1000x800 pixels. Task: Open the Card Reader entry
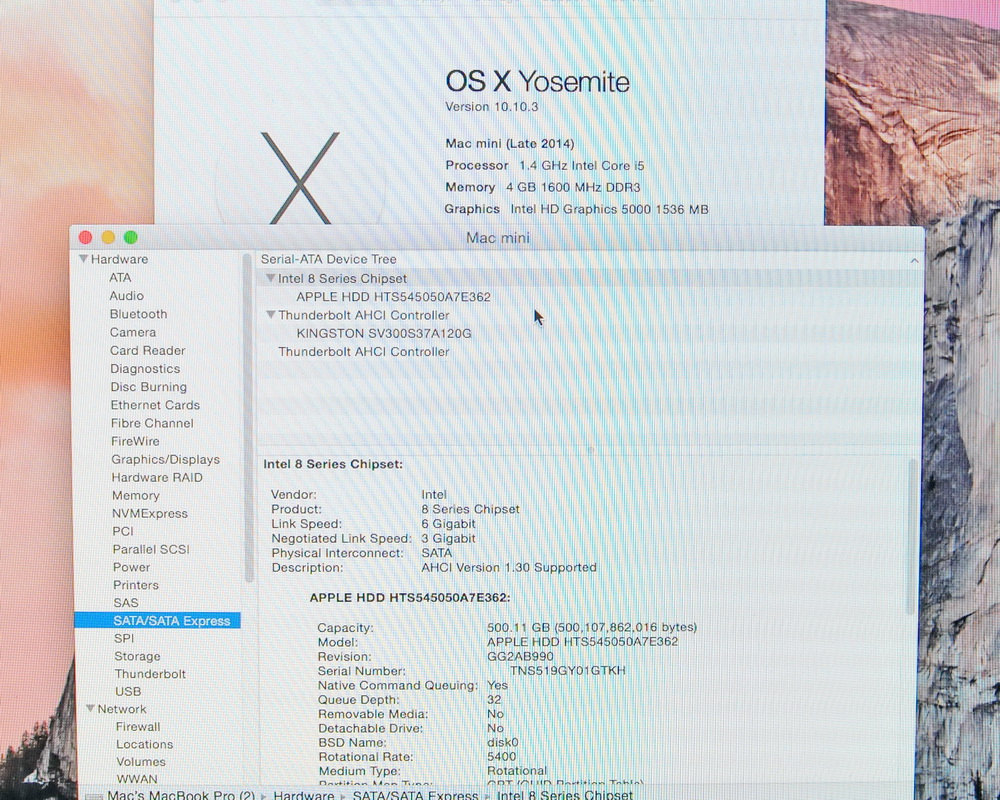[x=147, y=350]
